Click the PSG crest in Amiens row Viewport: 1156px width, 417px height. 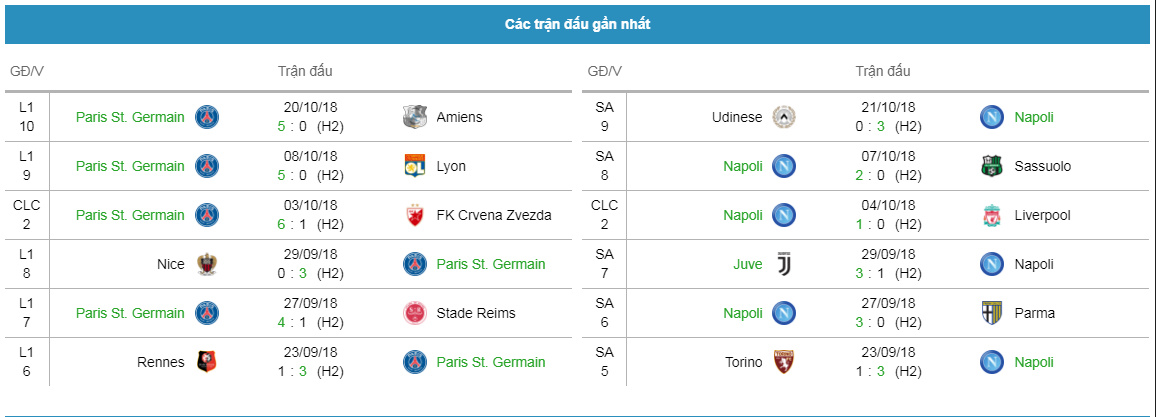207,117
